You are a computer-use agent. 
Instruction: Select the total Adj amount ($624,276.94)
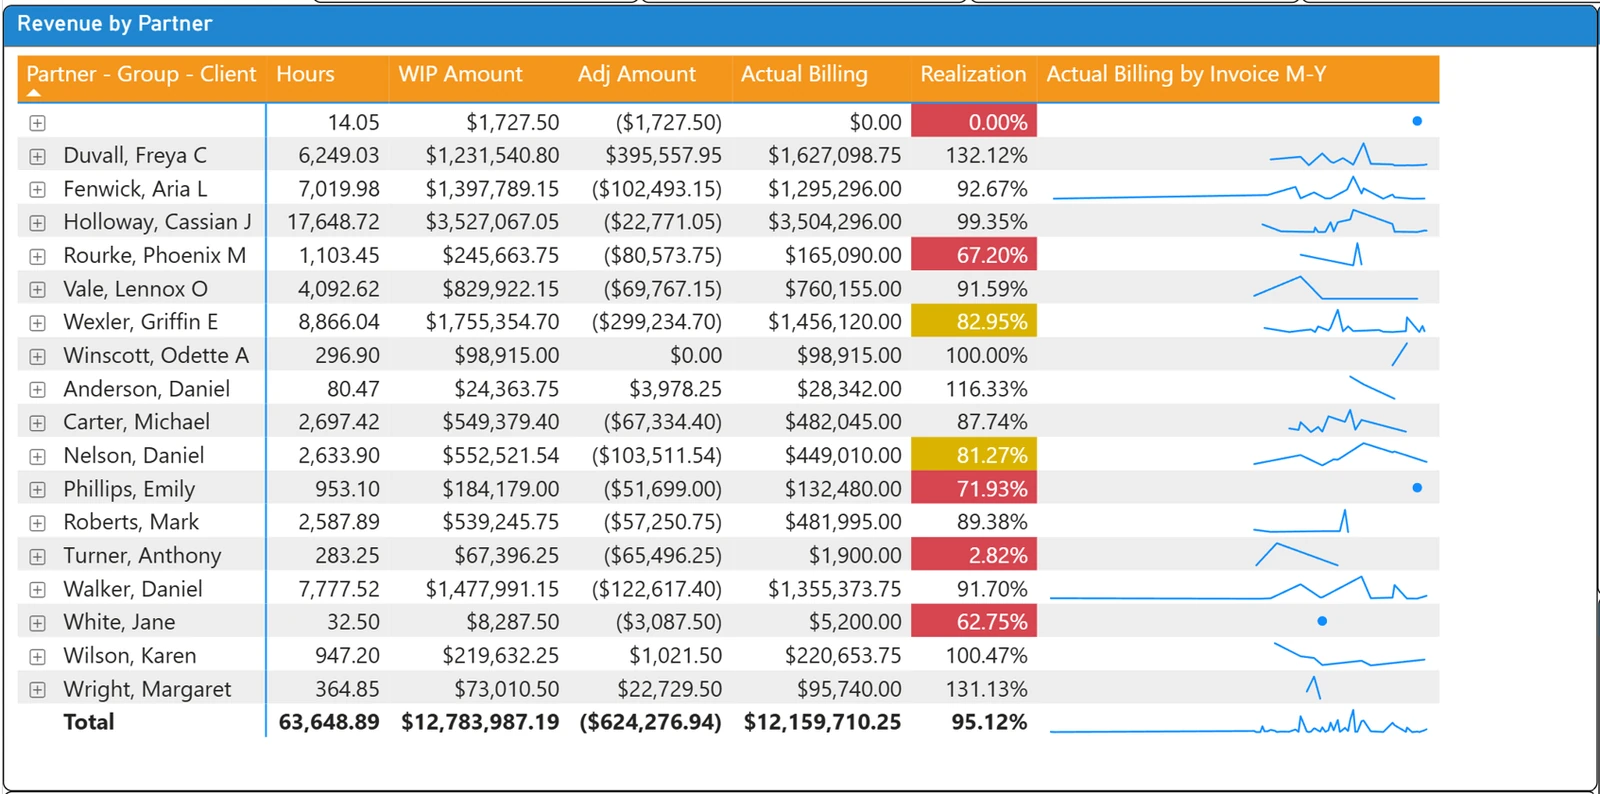click(650, 722)
